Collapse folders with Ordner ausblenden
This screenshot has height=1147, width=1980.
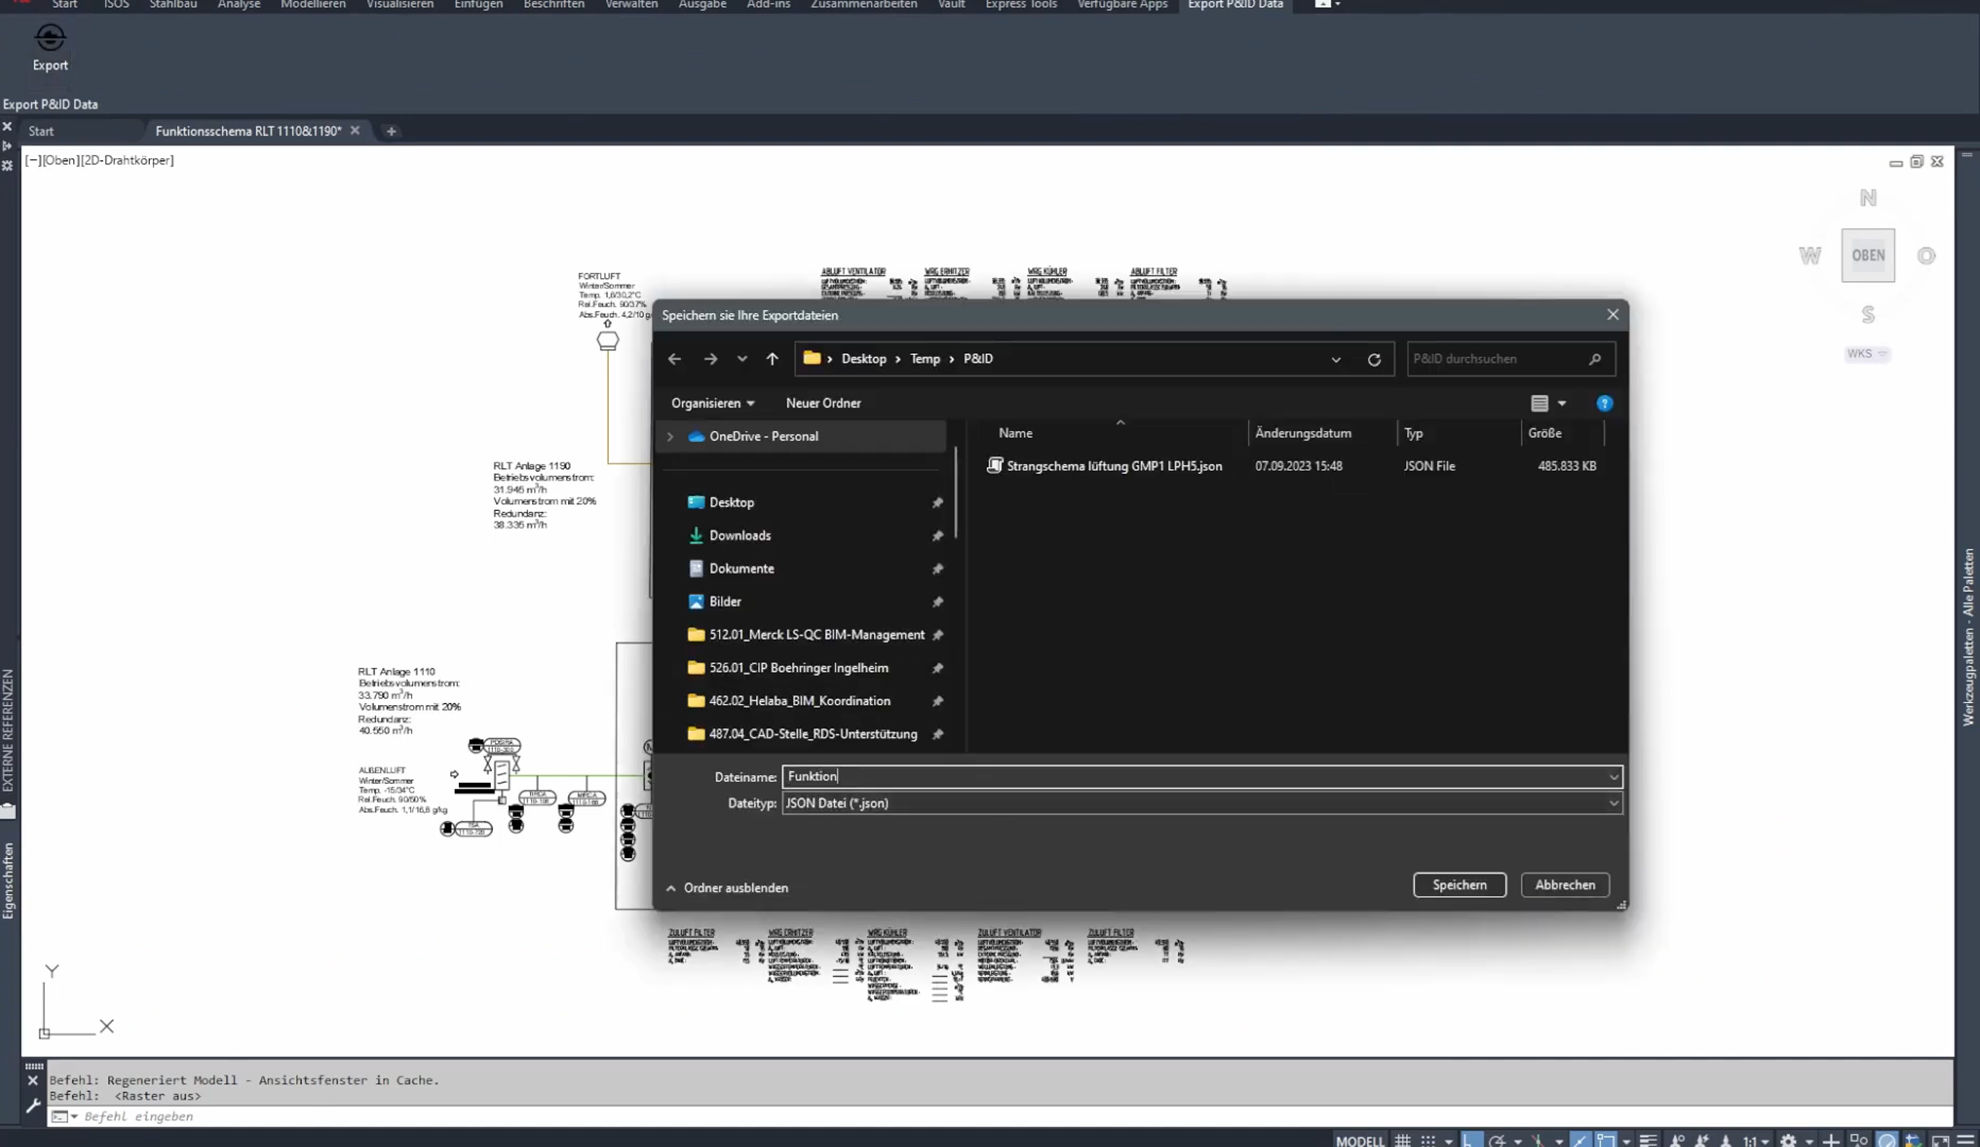[x=727, y=888]
